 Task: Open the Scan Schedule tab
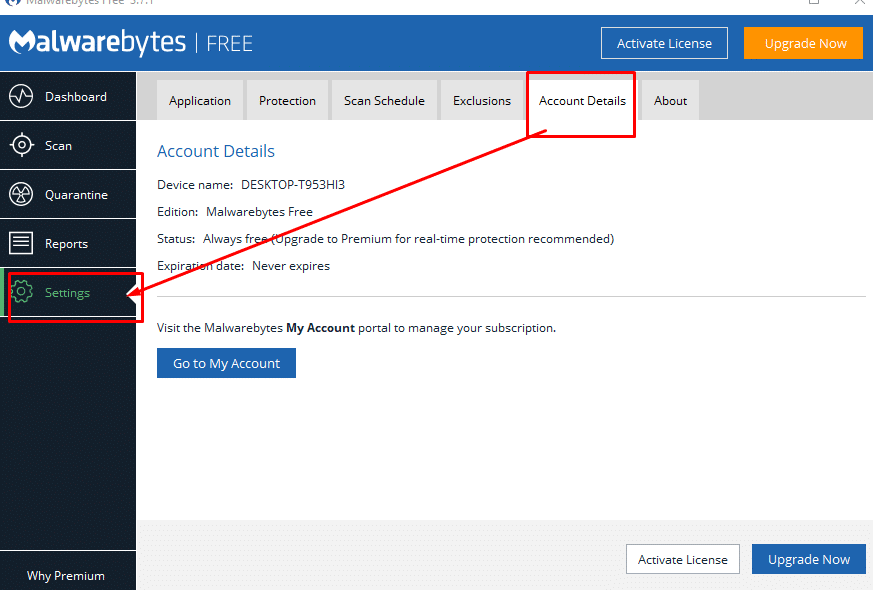pyautogui.click(x=384, y=100)
